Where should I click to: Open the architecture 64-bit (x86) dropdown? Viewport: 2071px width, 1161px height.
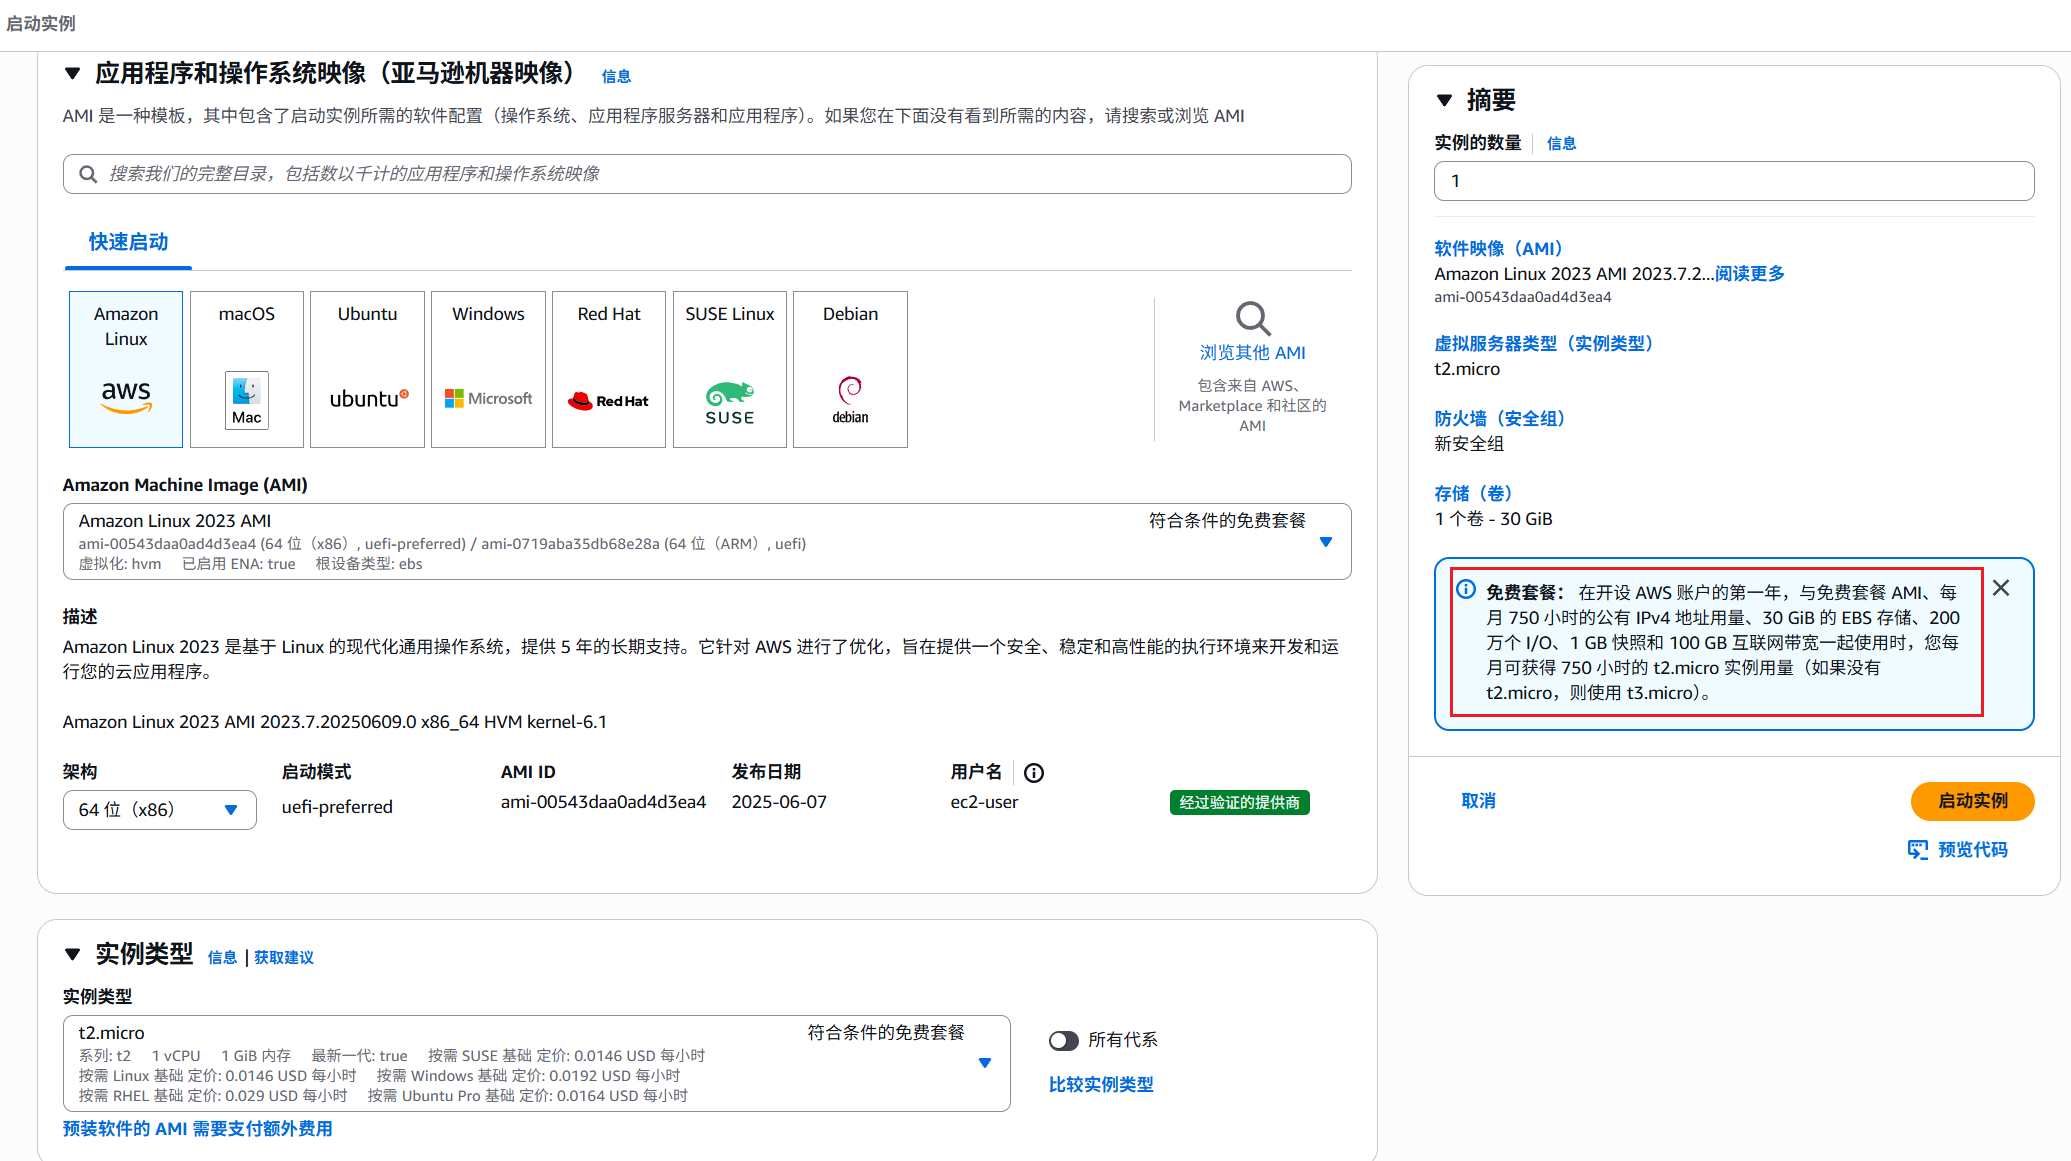[x=160, y=810]
